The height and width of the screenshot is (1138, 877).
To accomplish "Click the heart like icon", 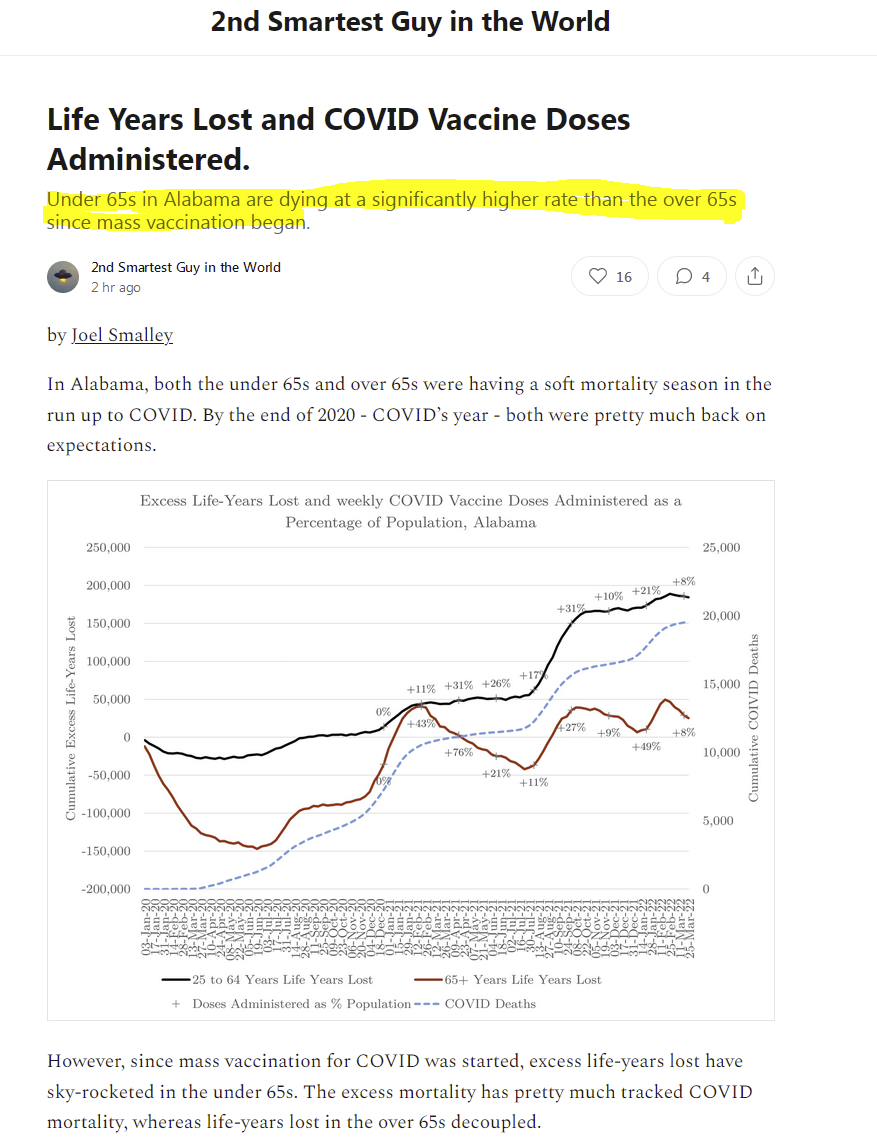I will [x=599, y=276].
